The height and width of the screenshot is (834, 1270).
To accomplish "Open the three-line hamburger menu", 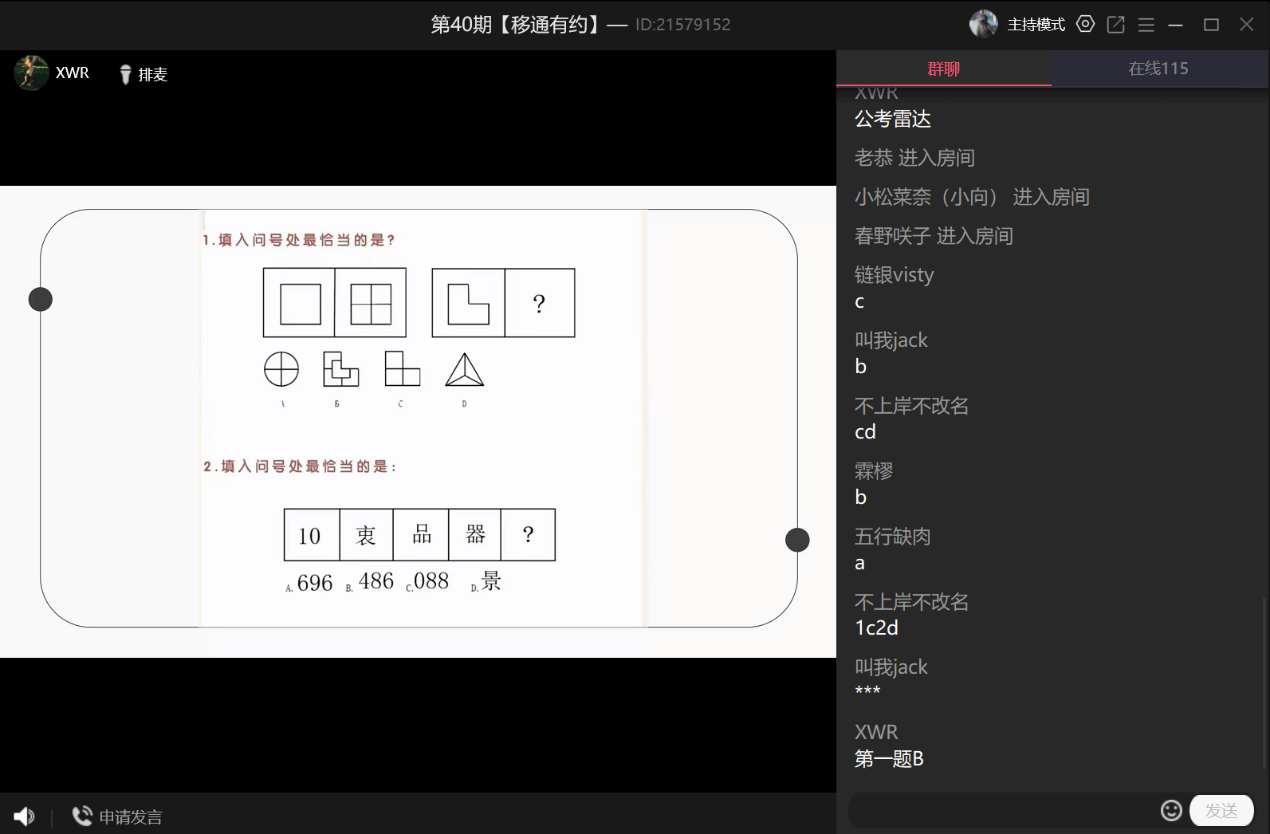I will (x=1146, y=24).
